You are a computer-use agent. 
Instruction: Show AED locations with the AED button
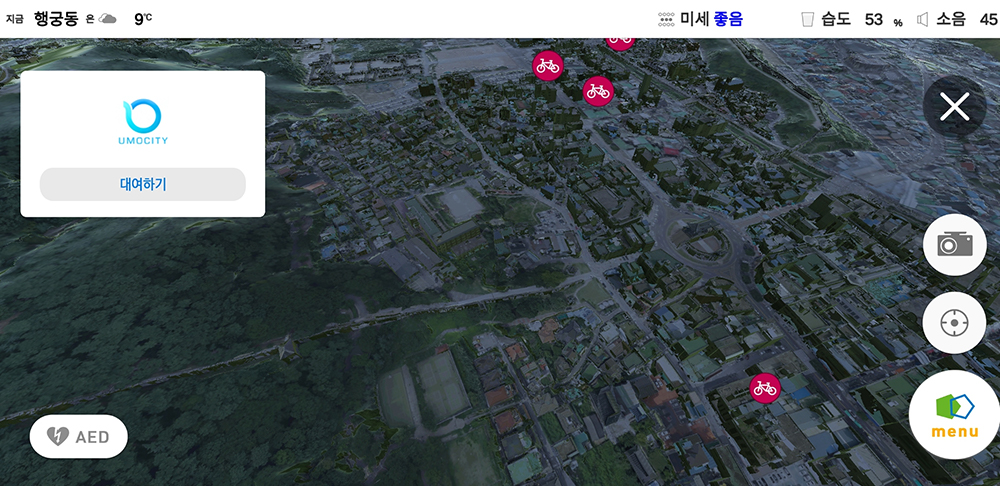click(x=79, y=436)
